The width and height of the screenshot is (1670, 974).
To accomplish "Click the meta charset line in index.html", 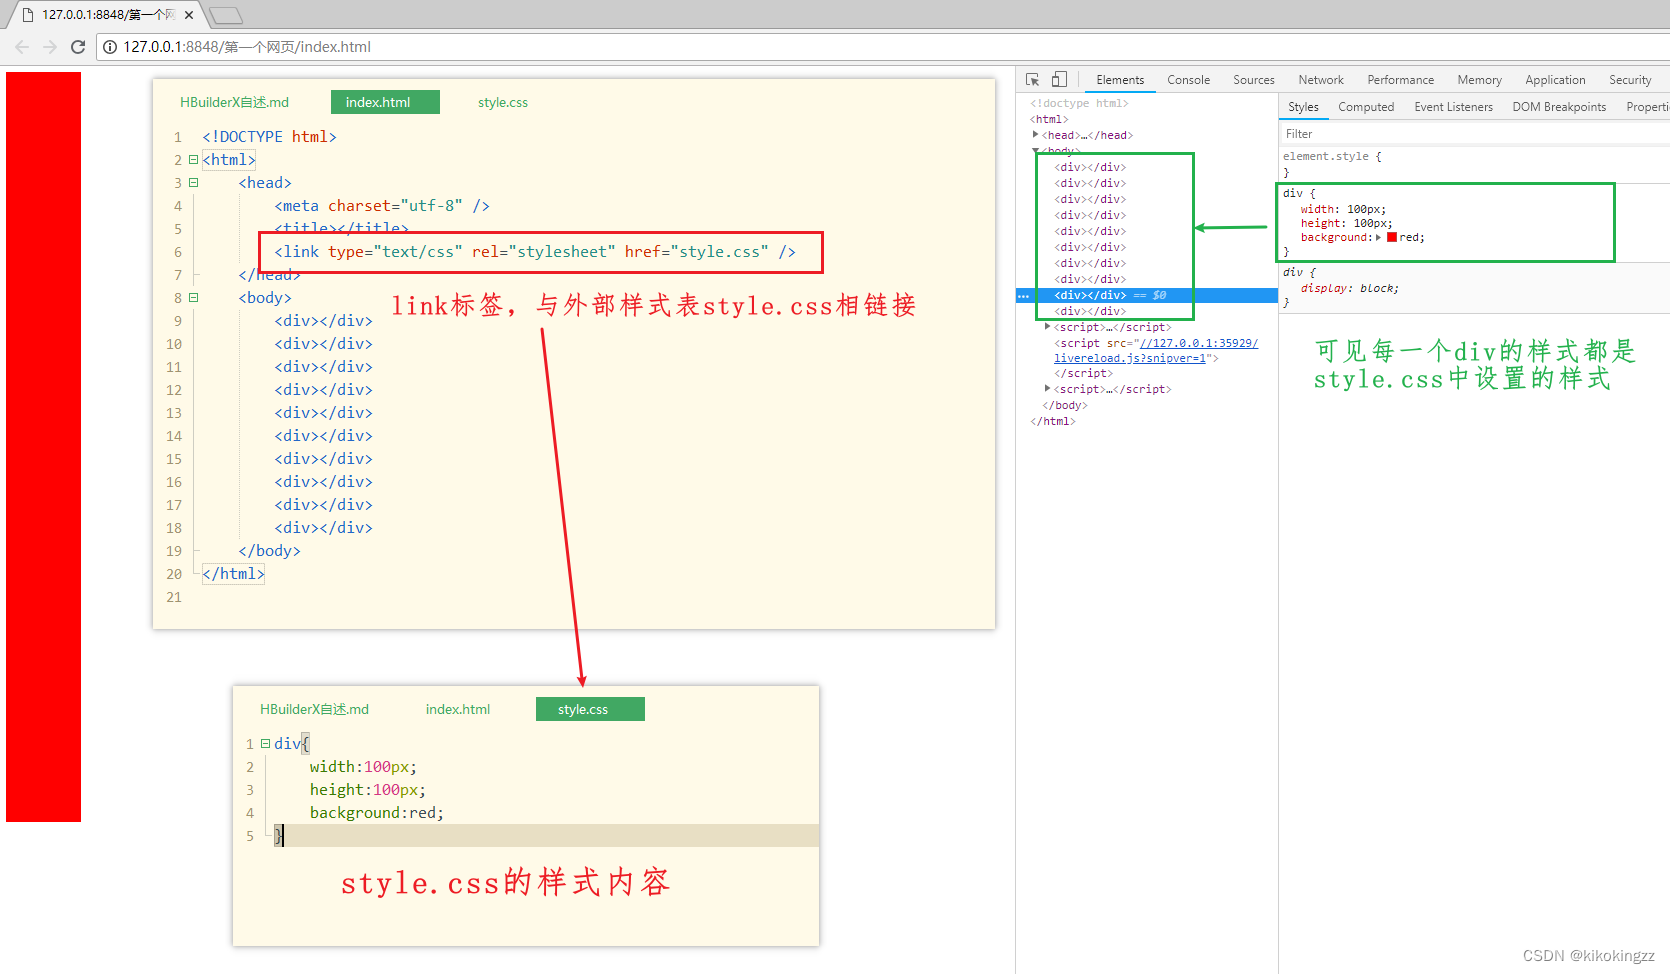I will click(382, 206).
